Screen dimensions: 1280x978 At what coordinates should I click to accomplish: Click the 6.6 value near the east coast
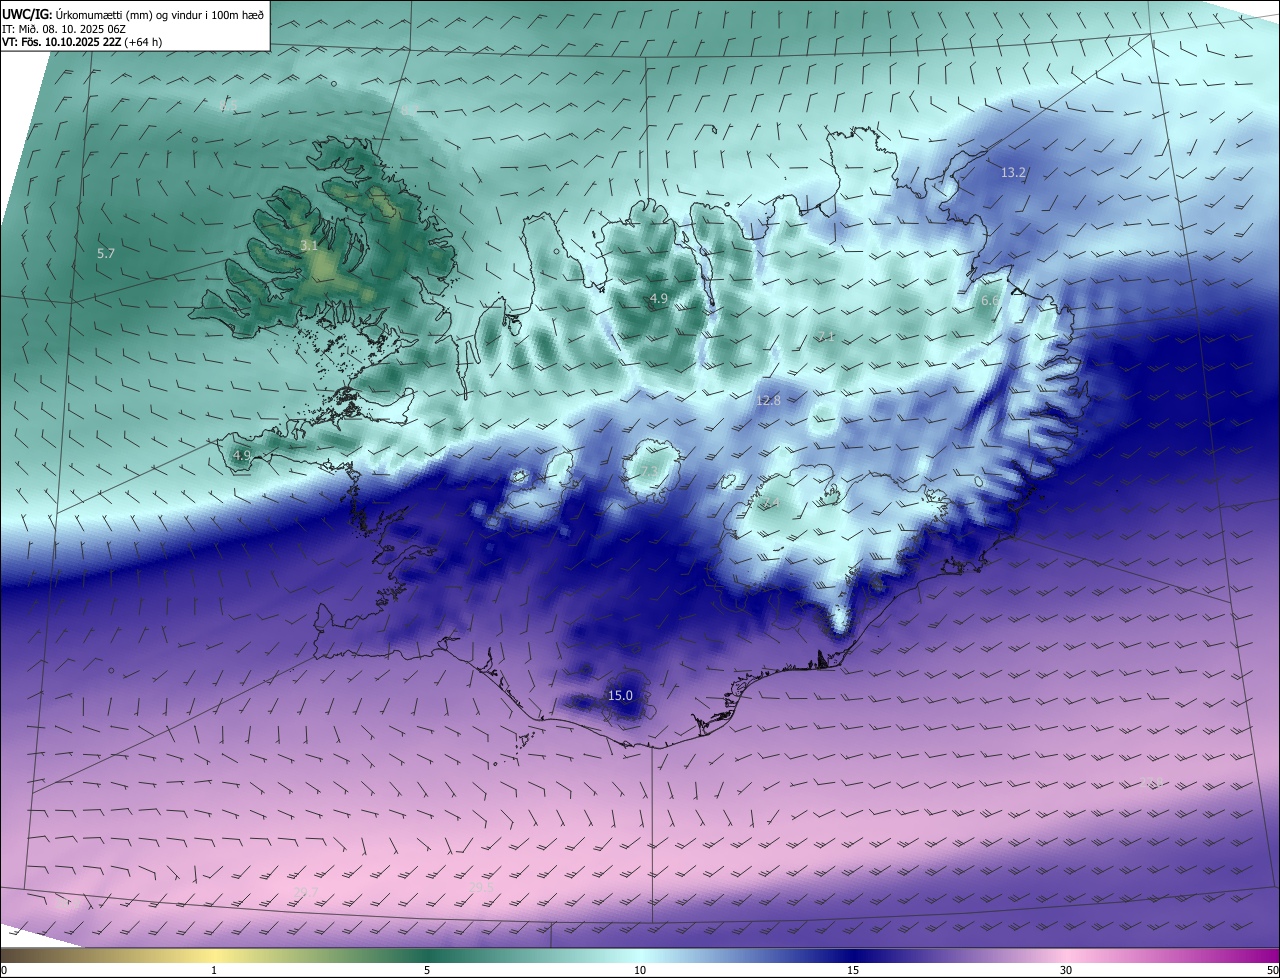[990, 300]
